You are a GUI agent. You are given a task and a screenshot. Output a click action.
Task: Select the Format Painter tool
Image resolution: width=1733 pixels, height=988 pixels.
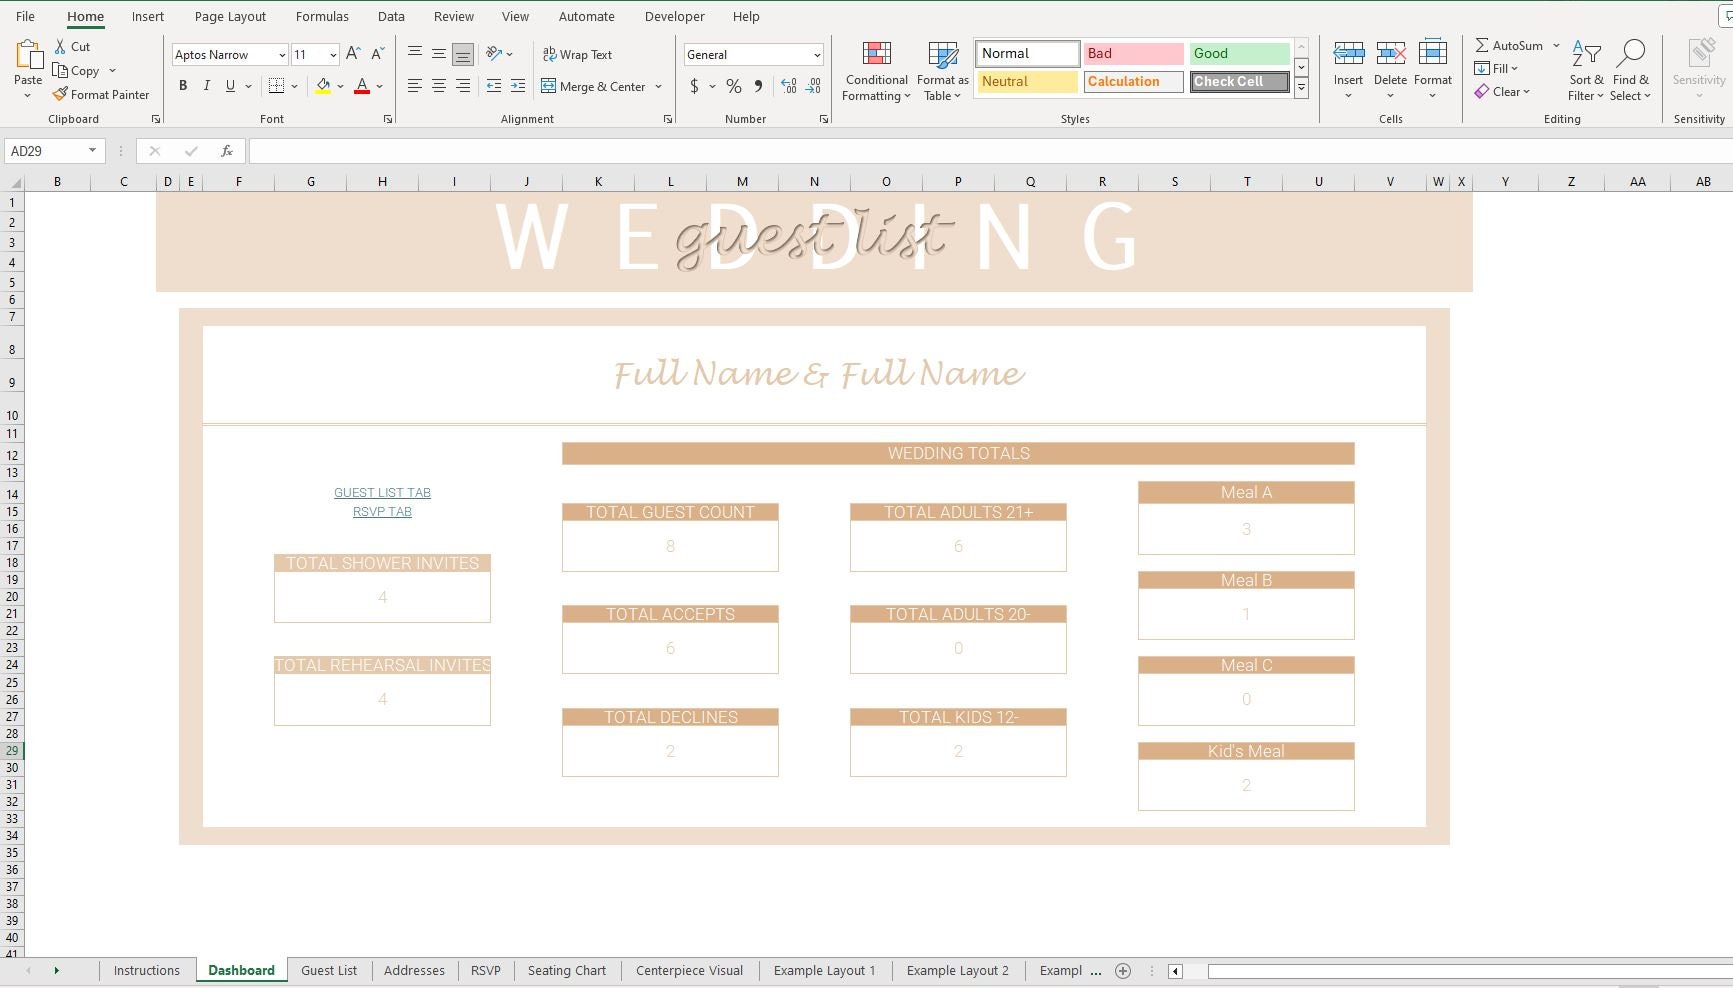coord(101,94)
